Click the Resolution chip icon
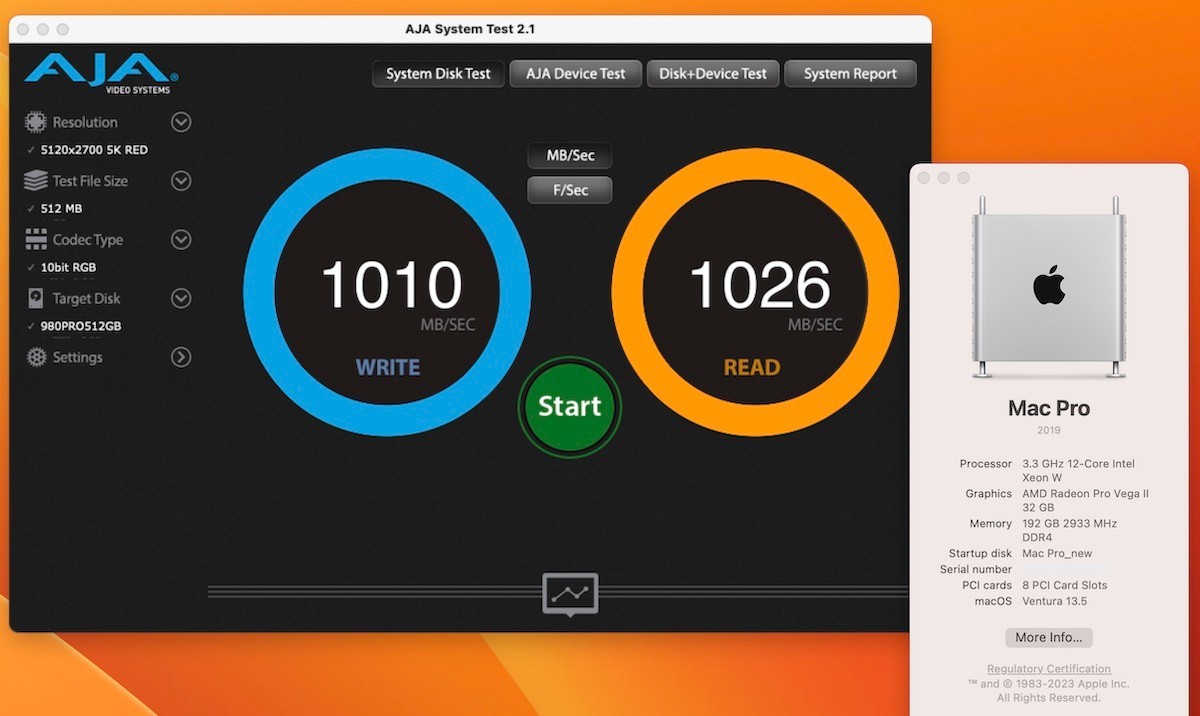The image size is (1200, 716). coord(36,123)
